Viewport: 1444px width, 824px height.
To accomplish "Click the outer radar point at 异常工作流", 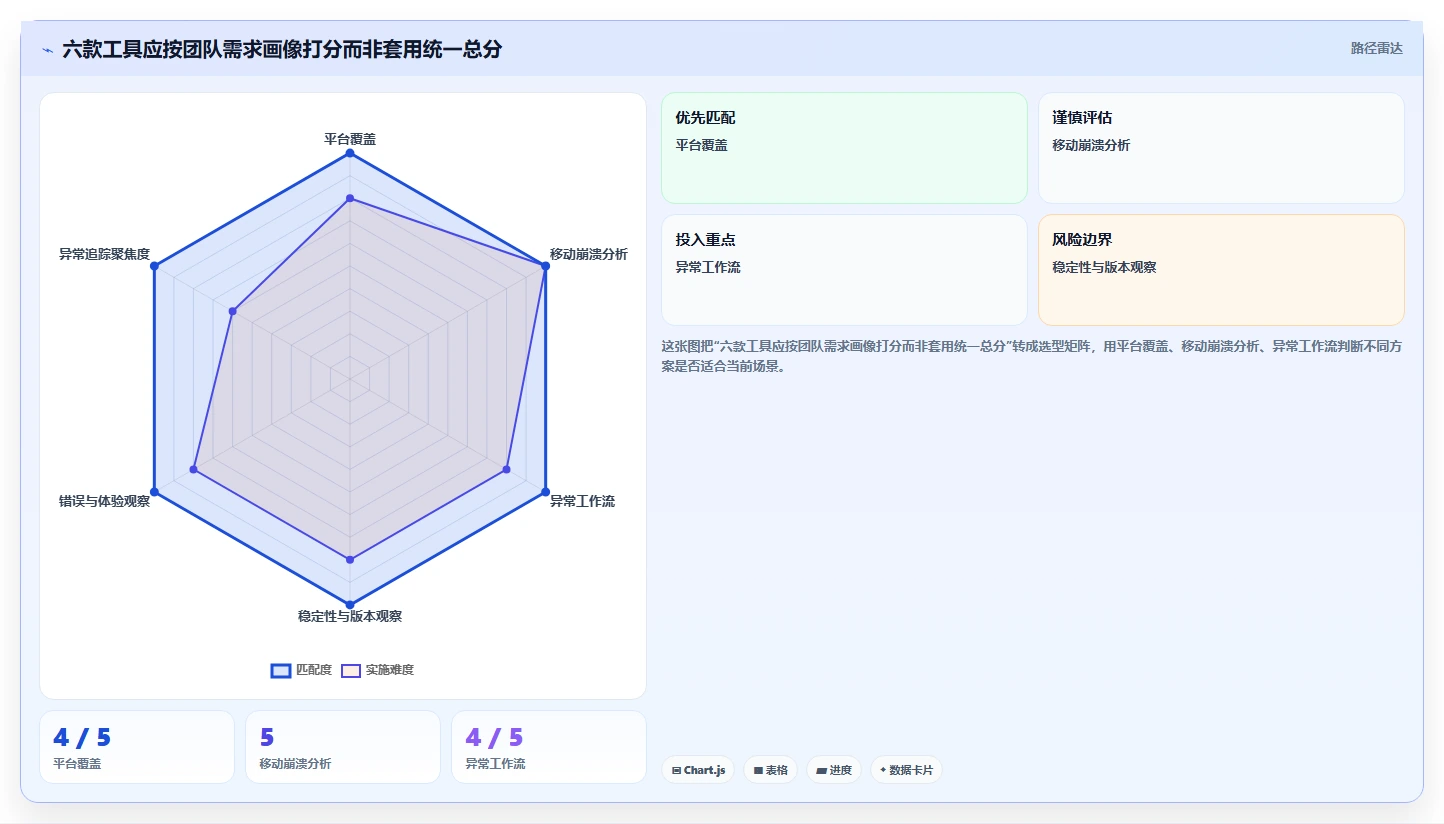I will tap(545, 492).
